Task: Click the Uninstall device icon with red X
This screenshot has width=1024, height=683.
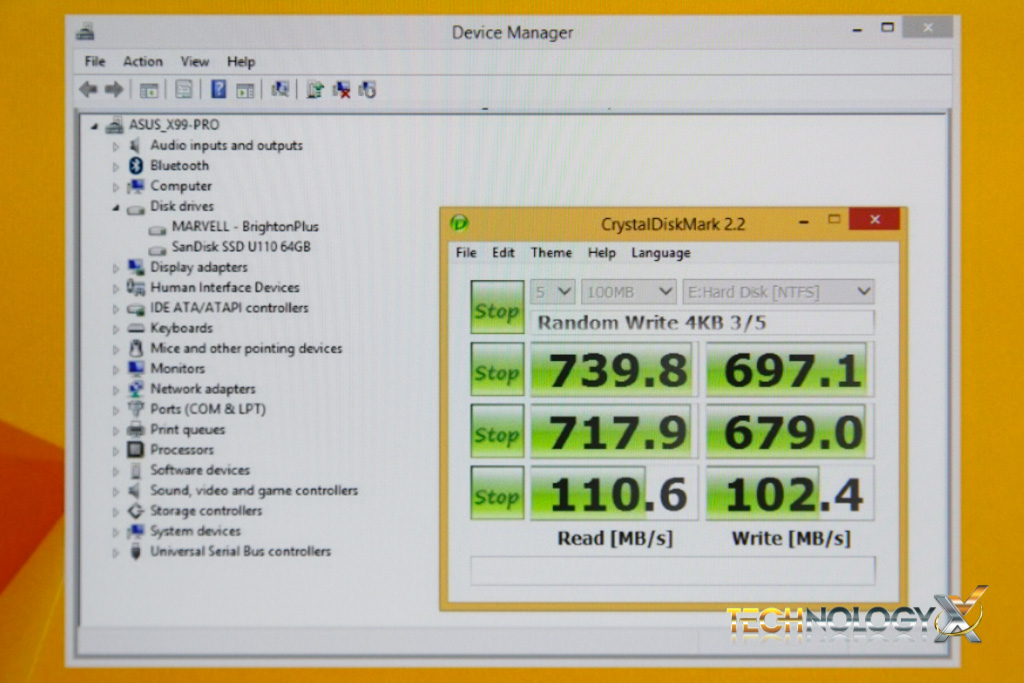Action: (342, 90)
